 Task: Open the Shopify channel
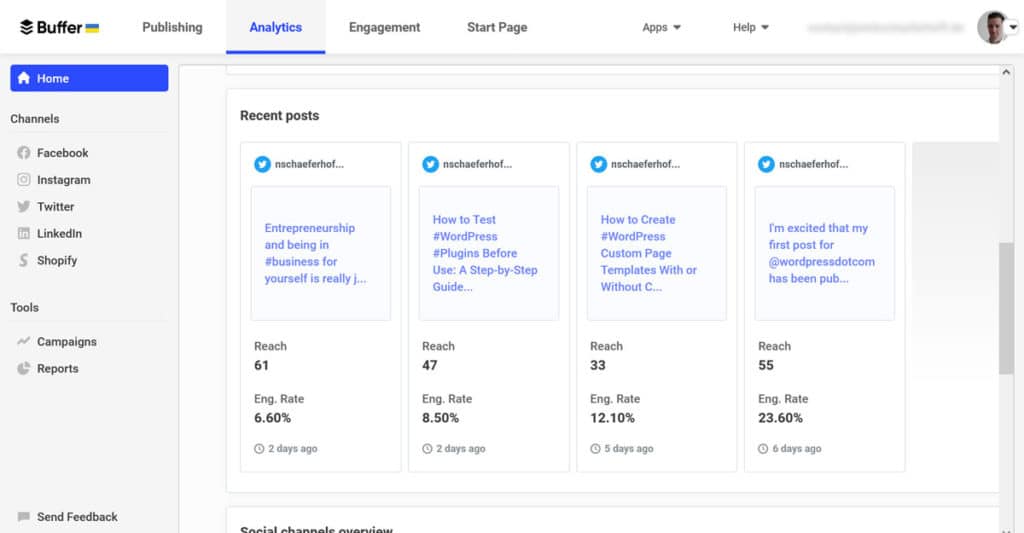tap(57, 260)
